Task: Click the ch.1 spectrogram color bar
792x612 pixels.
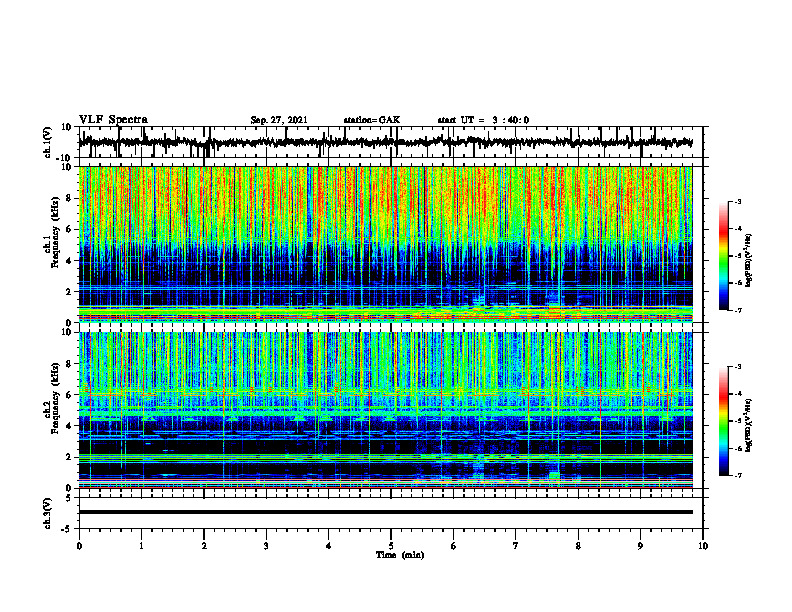Action: click(x=723, y=256)
